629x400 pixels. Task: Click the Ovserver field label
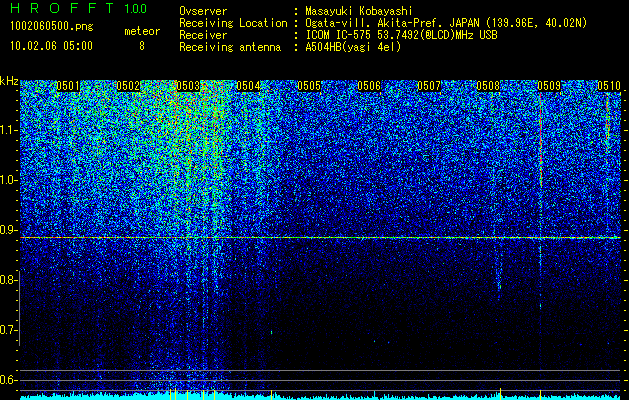point(203,11)
